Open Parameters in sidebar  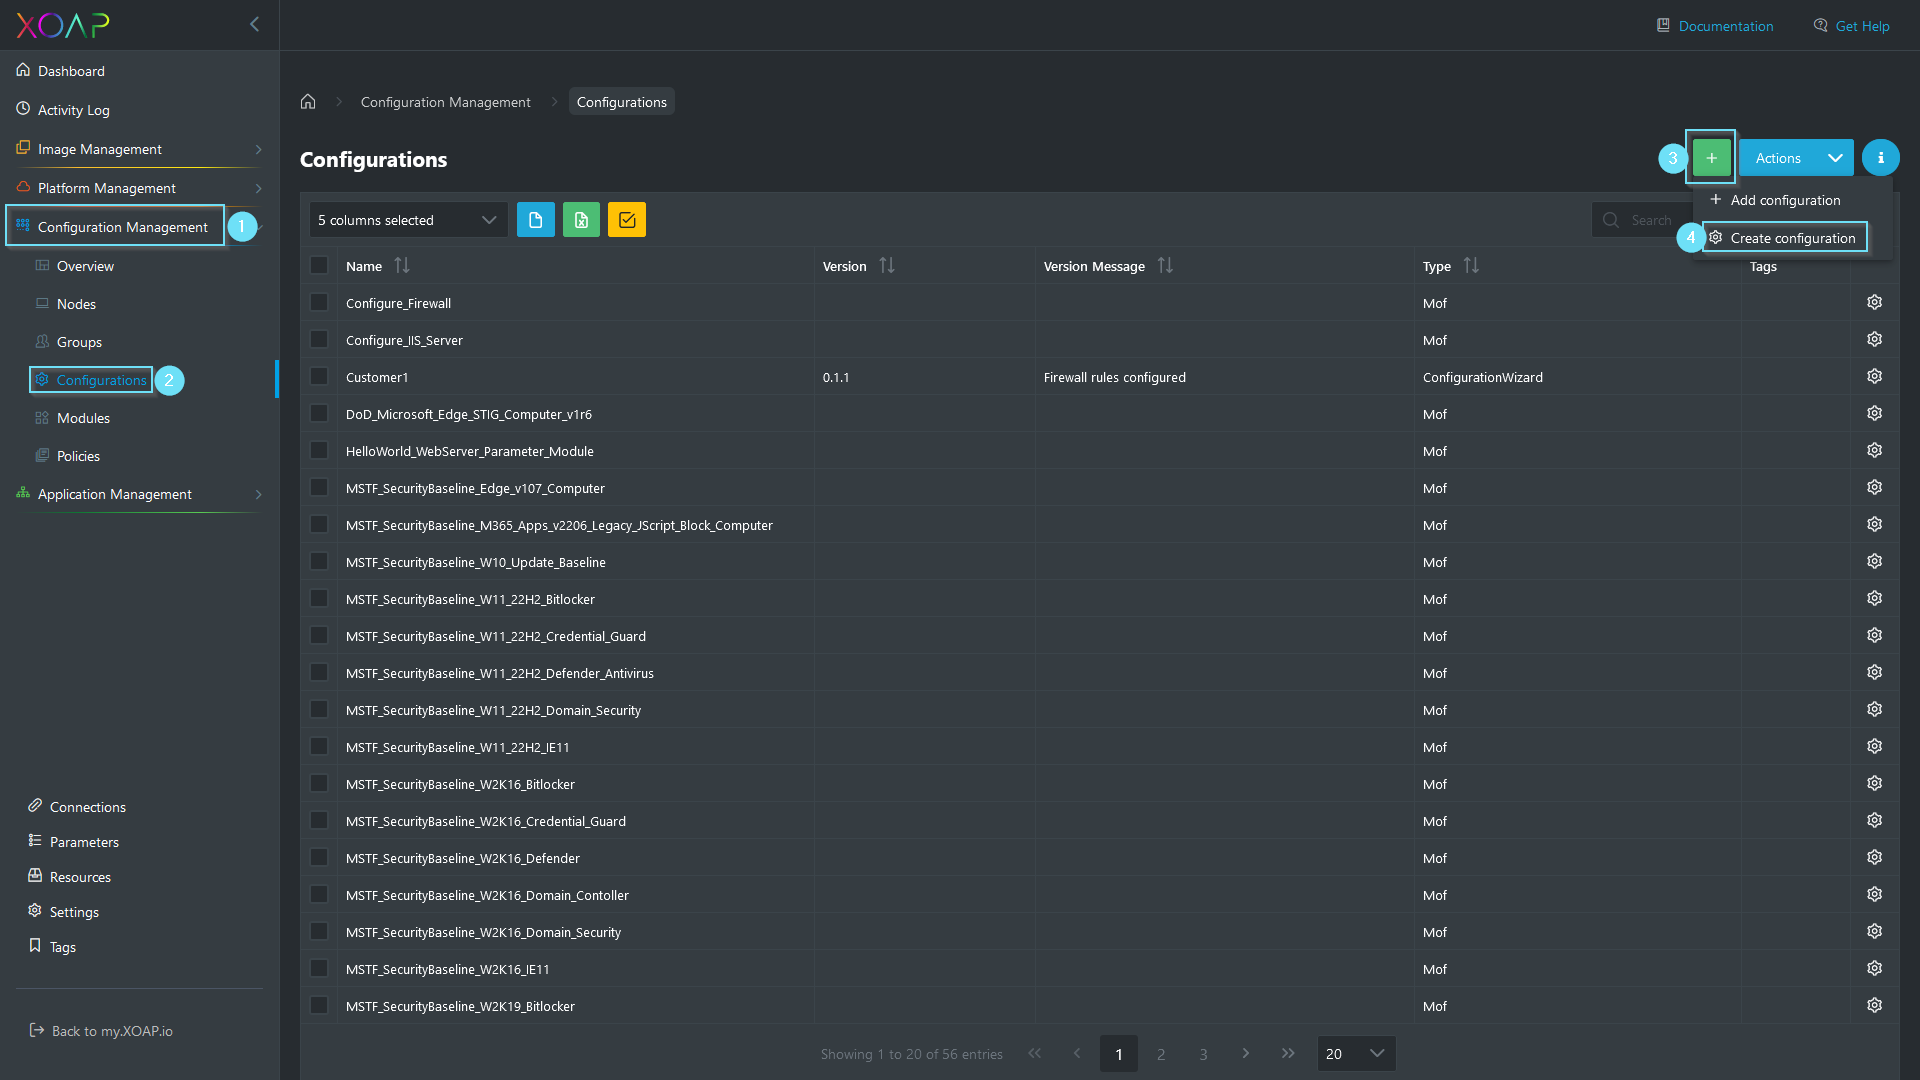click(x=74, y=842)
